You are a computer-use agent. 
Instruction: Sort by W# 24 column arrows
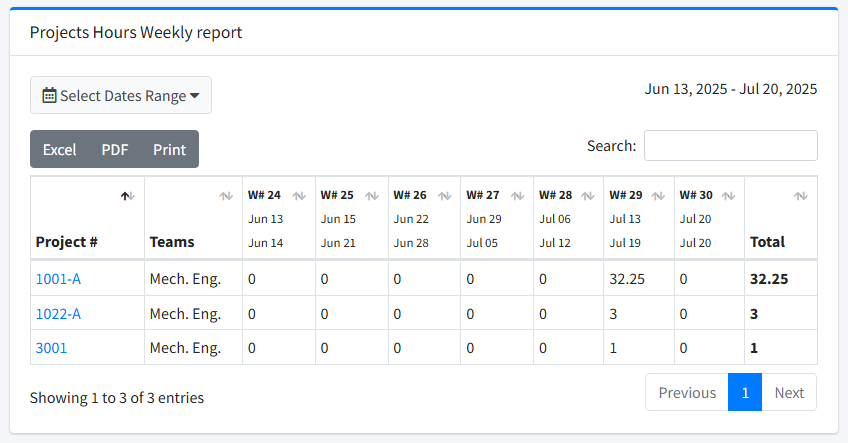click(299, 196)
